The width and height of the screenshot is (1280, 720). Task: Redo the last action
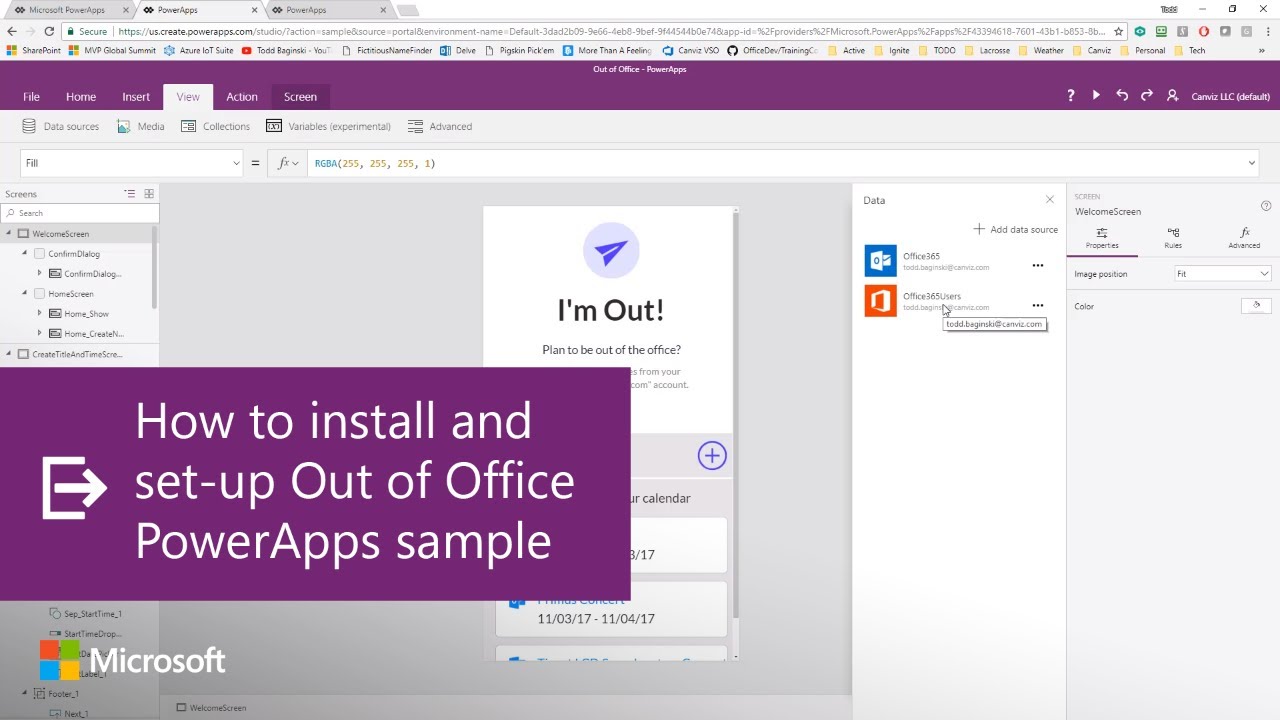[x=1147, y=96]
